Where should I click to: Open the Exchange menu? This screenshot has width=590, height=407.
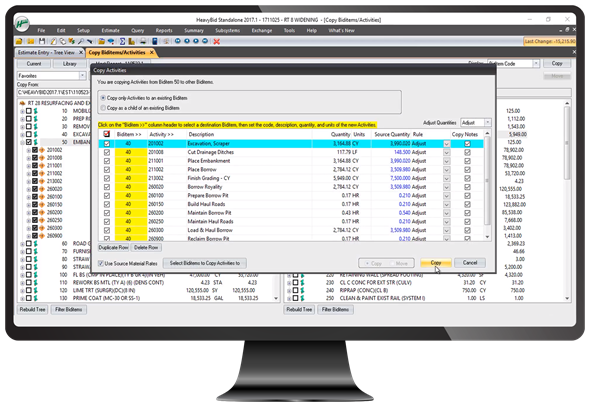pyautogui.click(x=262, y=30)
